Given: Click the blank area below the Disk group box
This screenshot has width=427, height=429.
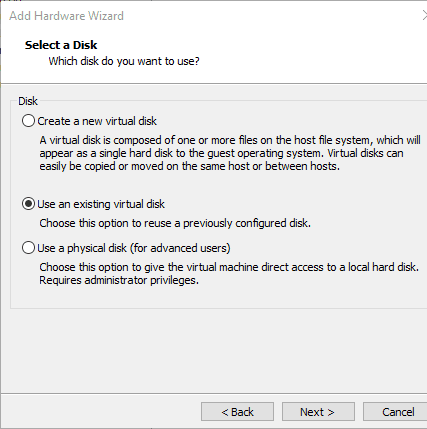Looking at the screenshot, I should (x=213, y=350).
